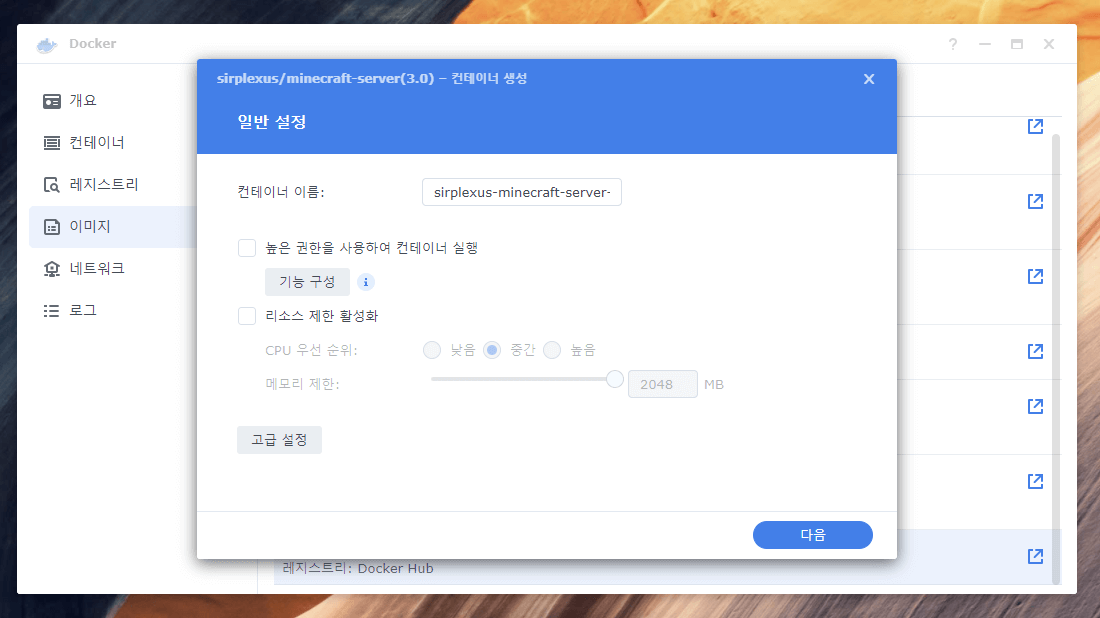Click the info icon next to 기능 구성
This screenshot has height=618, width=1100.
coord(365,282)
